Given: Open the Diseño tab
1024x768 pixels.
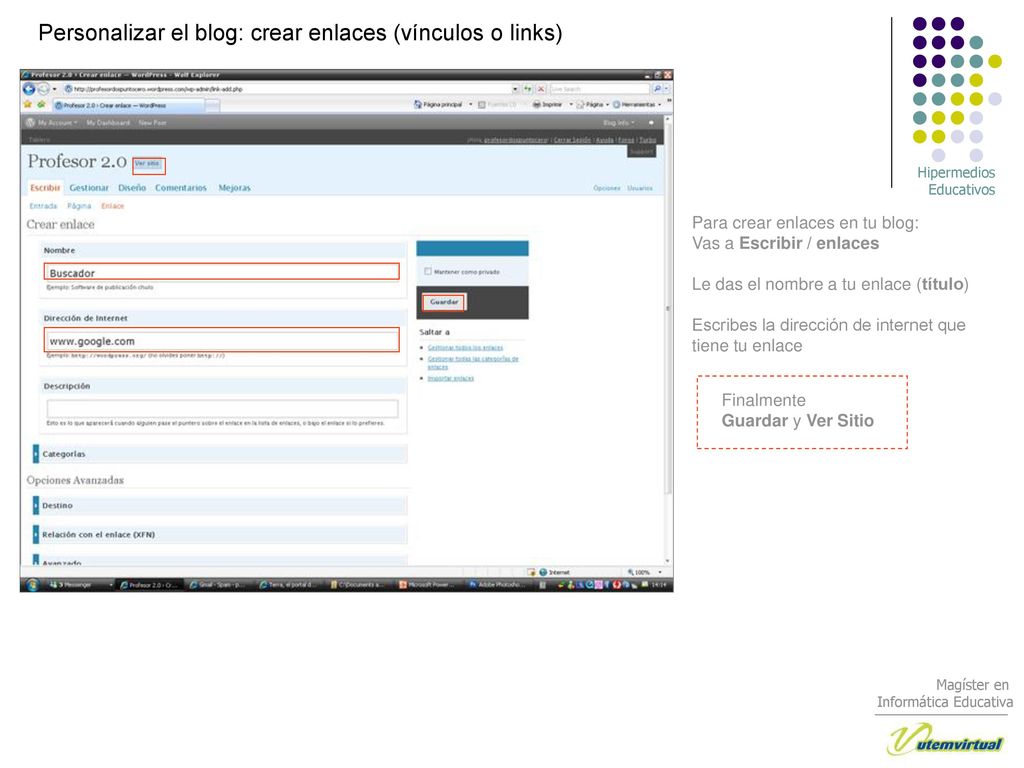Looking at the screenshot, I should pos(132,188).
